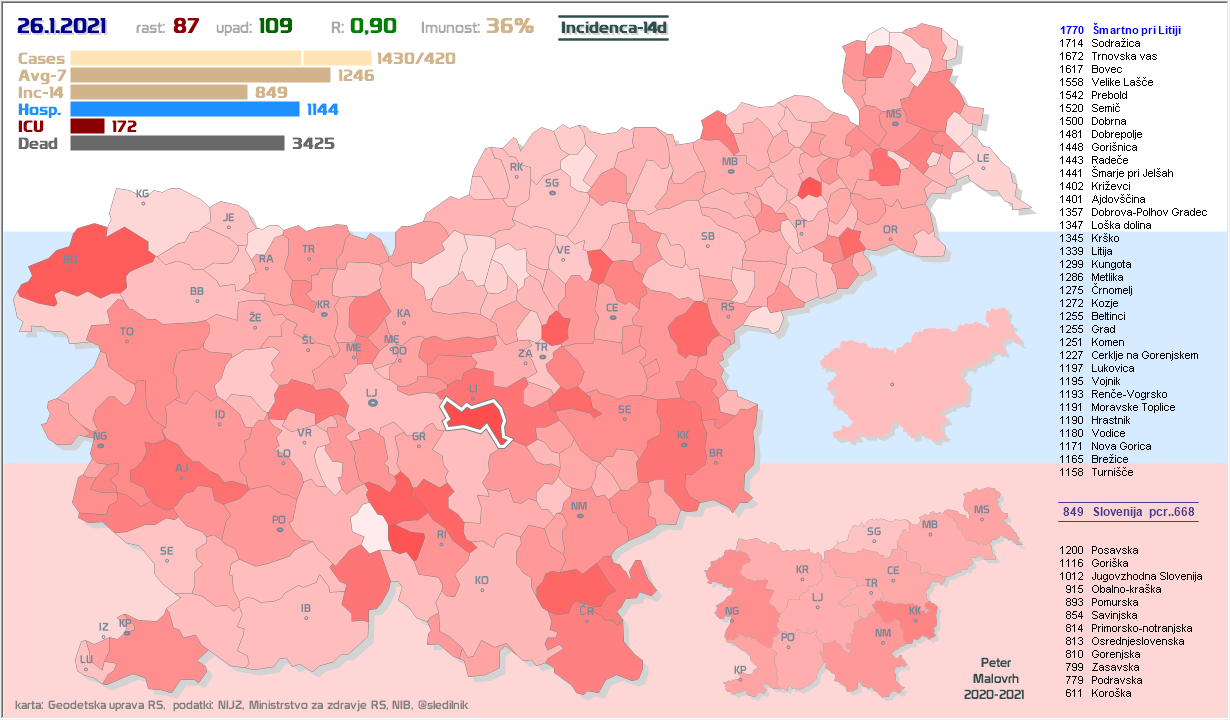Viewport: 1230px width, 720px height.
Task: Click the Koper (KP) marker on main map
Action: (125, 631)
